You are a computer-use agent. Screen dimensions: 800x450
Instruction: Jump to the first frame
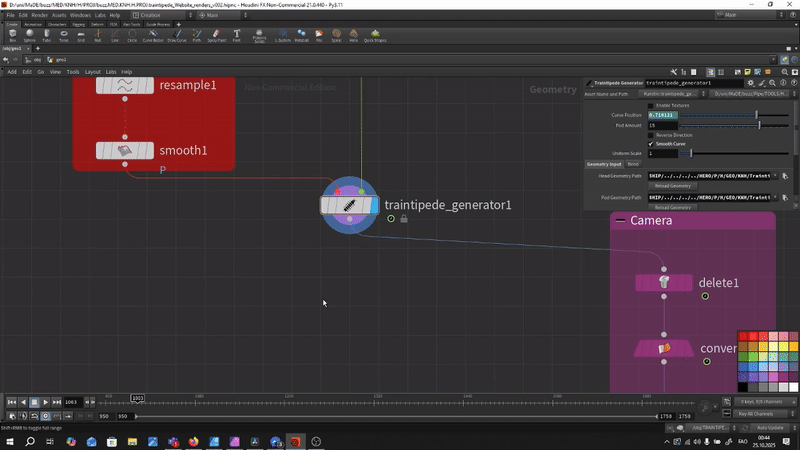12,402
